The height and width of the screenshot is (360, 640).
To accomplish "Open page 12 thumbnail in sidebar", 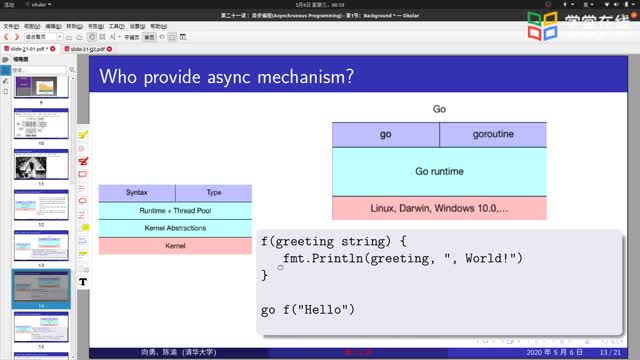I will pos(41,206).
